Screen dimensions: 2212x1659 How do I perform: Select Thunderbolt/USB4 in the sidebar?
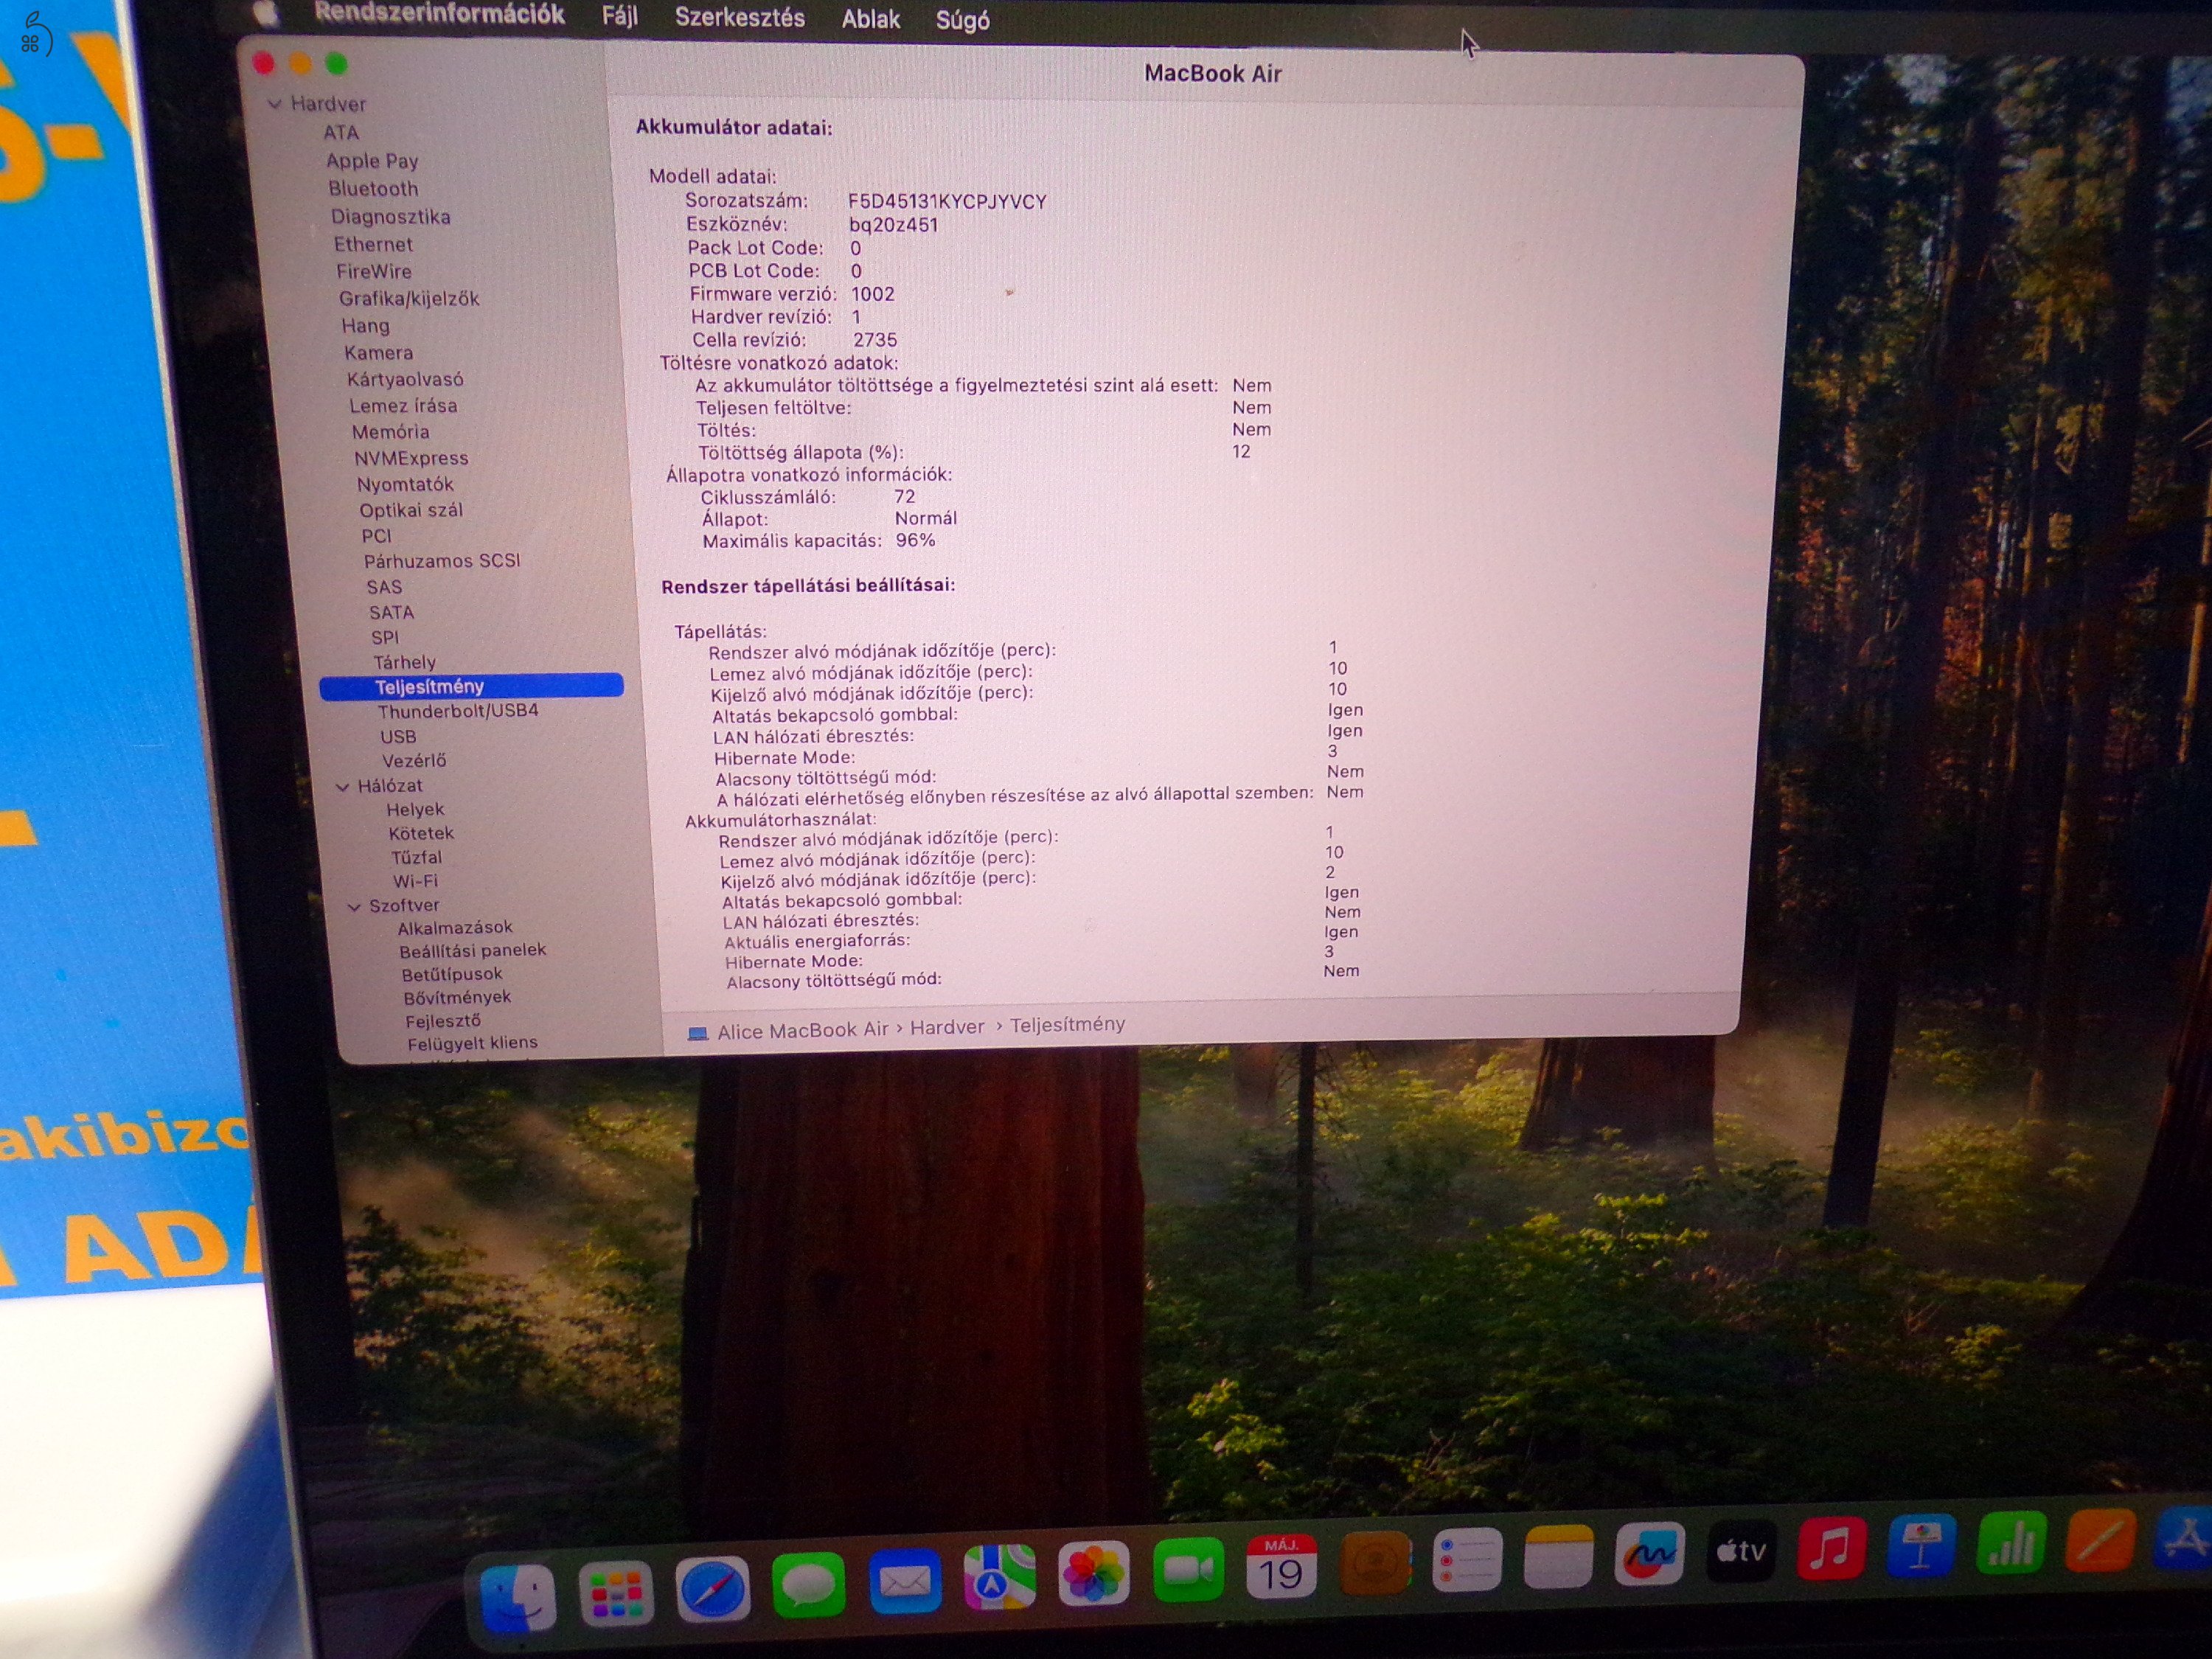point(458,711)
